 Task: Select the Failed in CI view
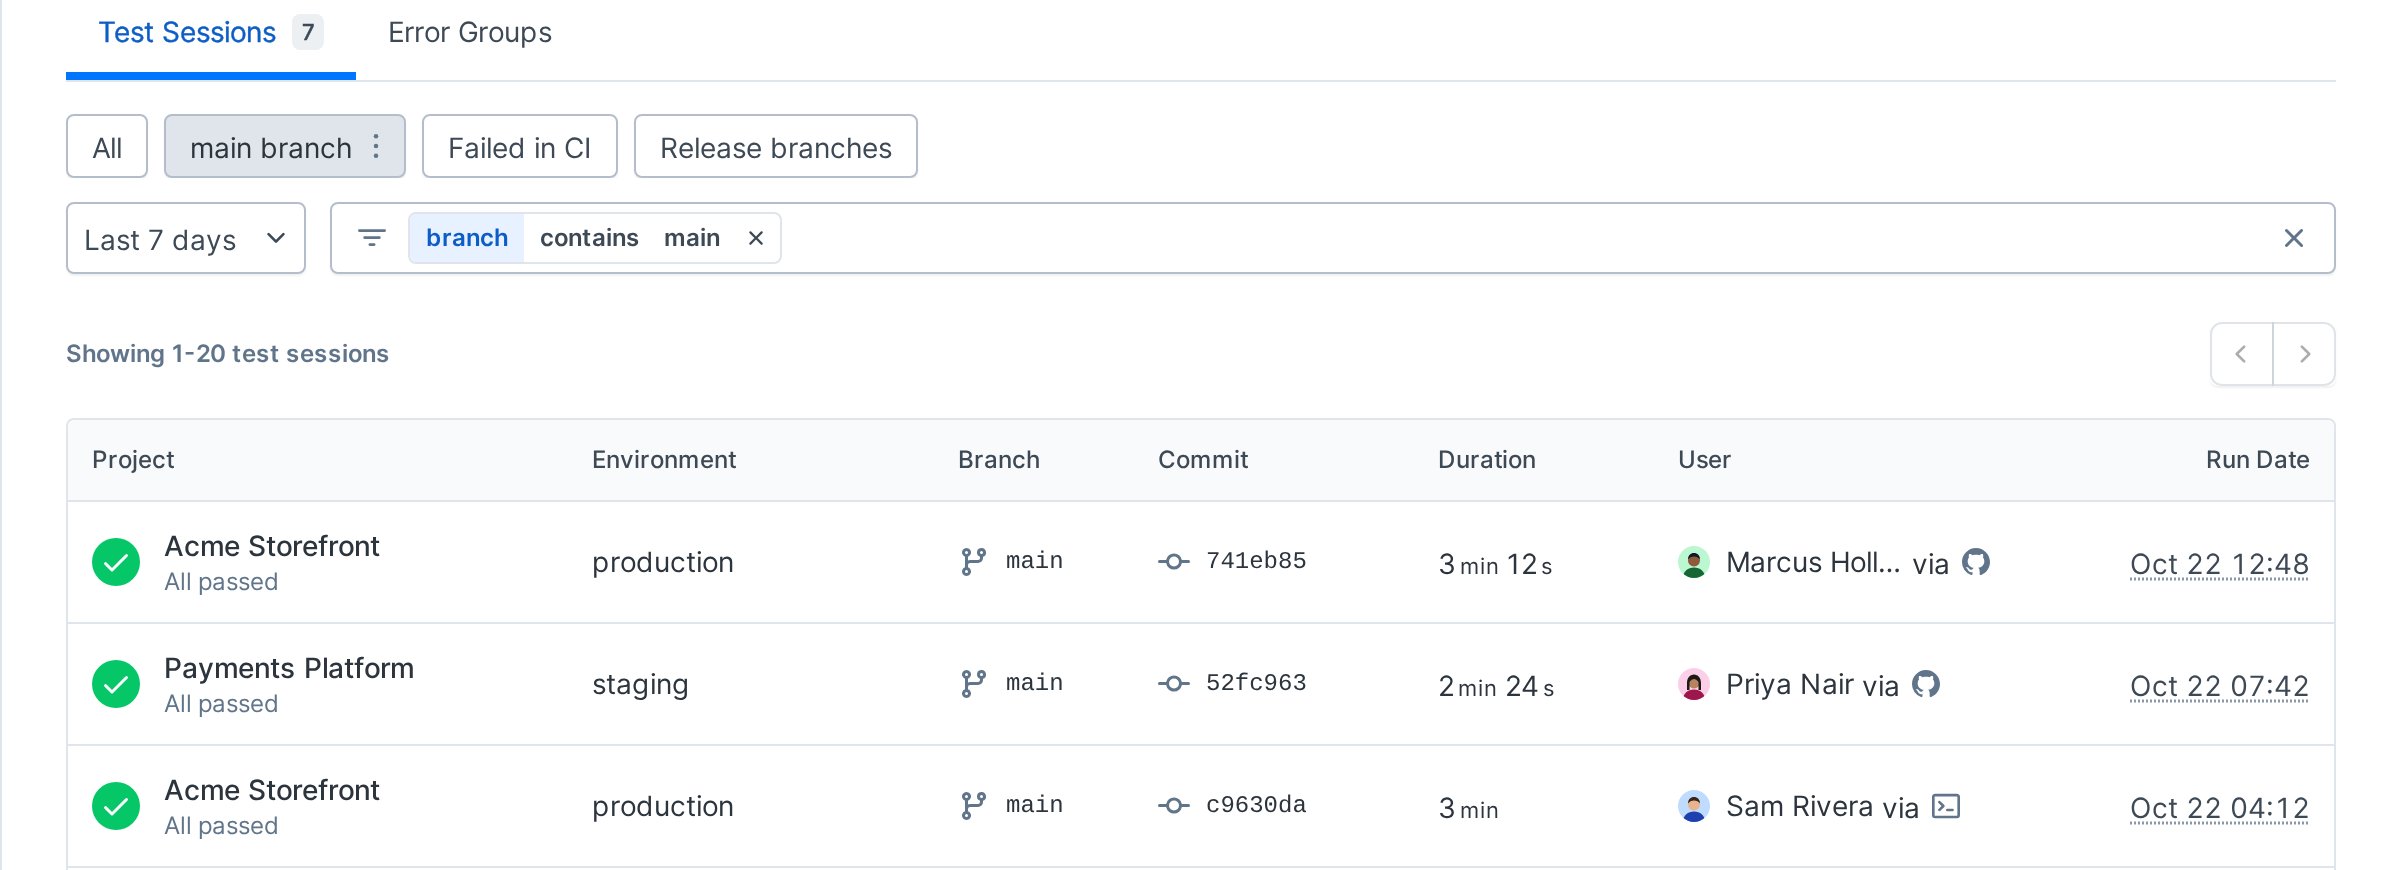pos(520,146)
